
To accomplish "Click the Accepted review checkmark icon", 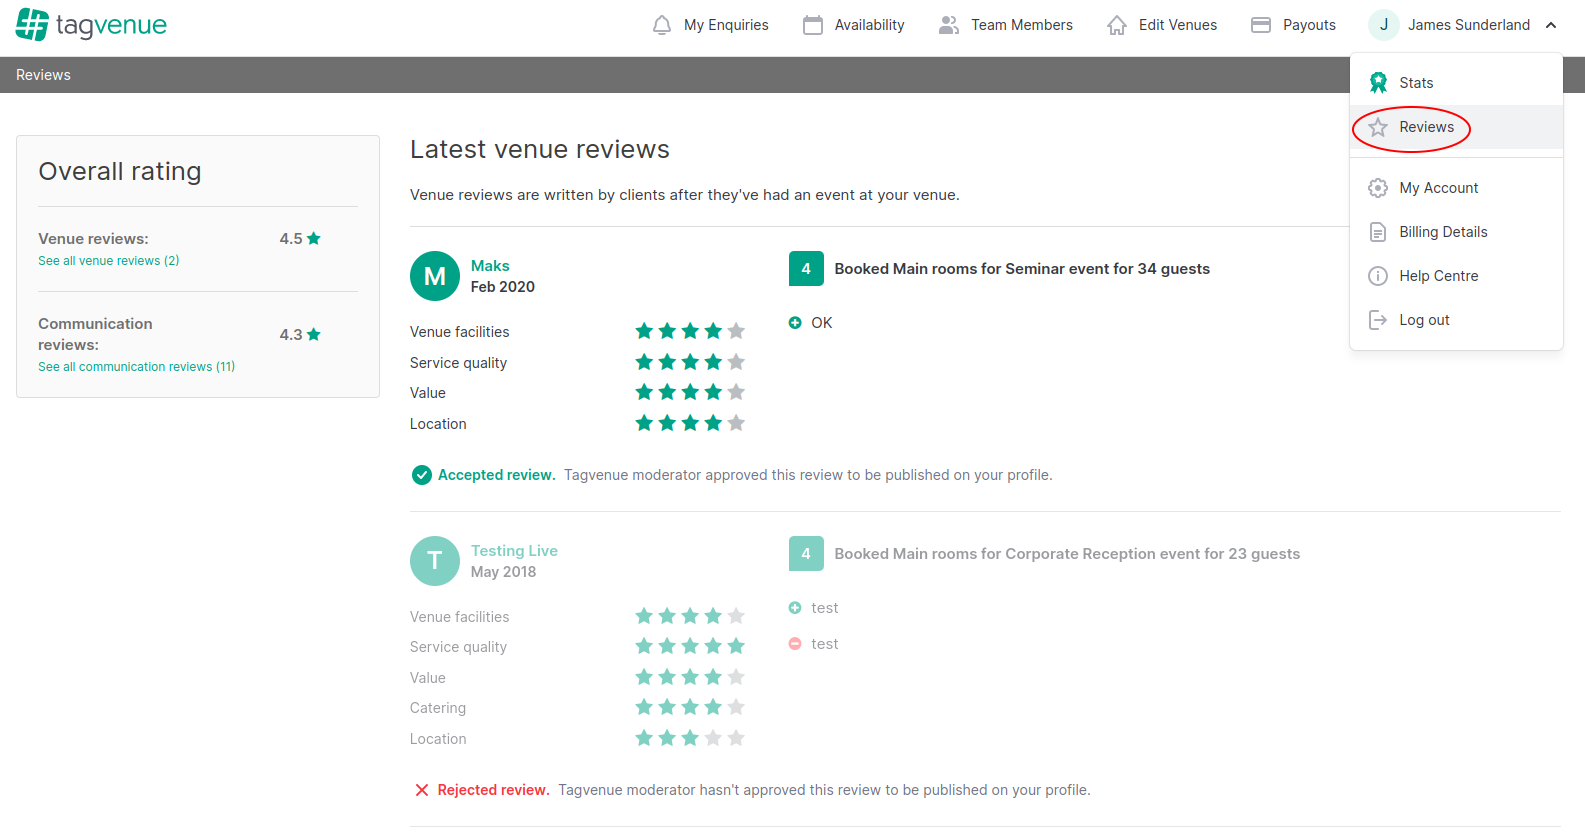I will (x=422, y=475).
